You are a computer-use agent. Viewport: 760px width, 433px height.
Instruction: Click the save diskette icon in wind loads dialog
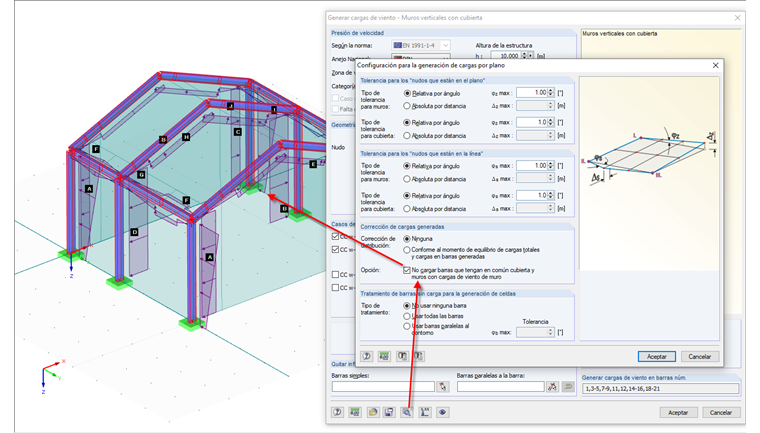tap(389, 412)
